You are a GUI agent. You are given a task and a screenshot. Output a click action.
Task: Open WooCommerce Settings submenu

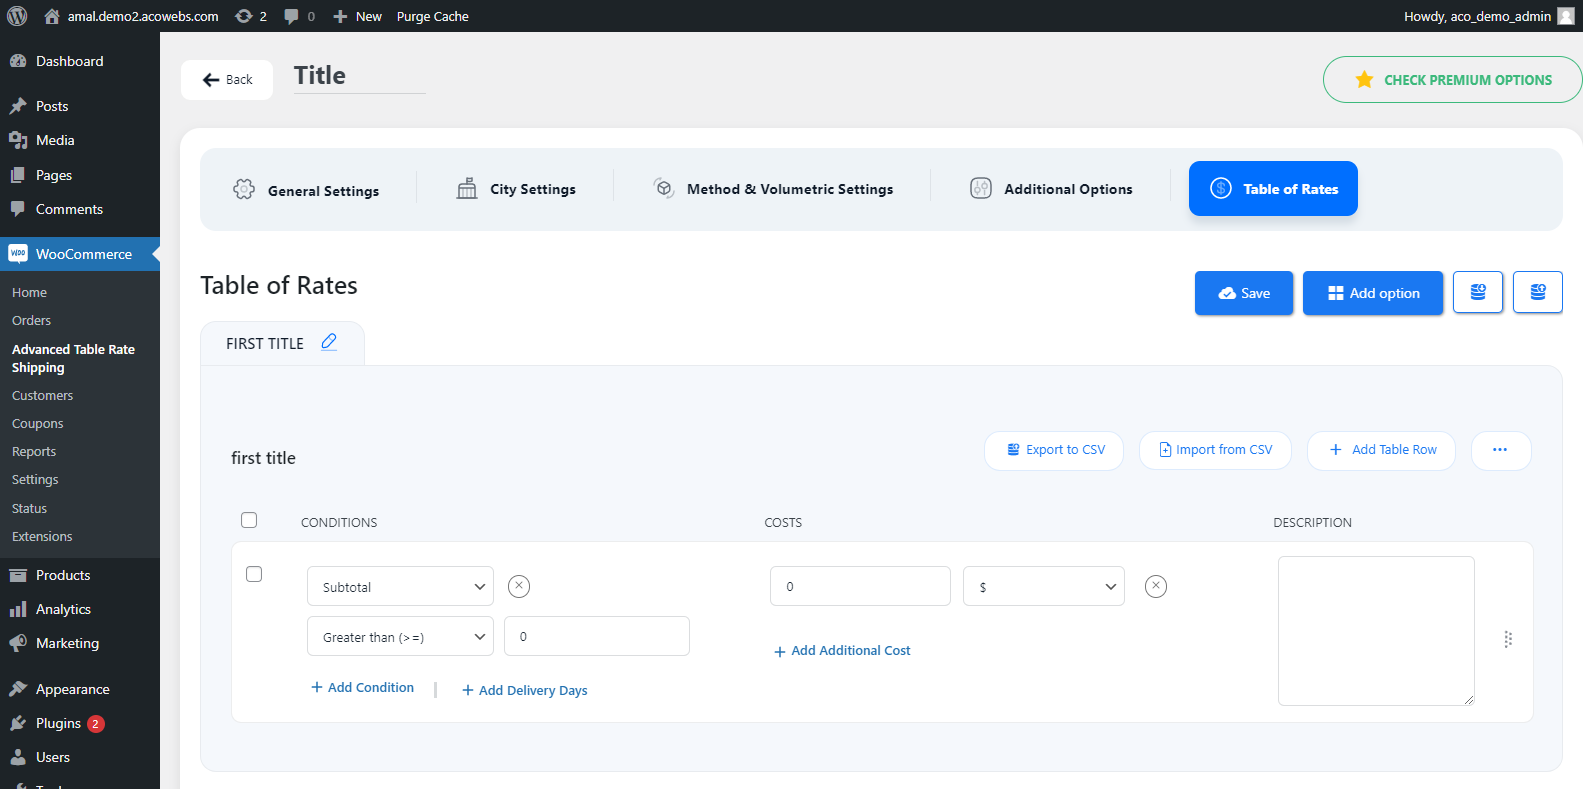pos(35,479)
